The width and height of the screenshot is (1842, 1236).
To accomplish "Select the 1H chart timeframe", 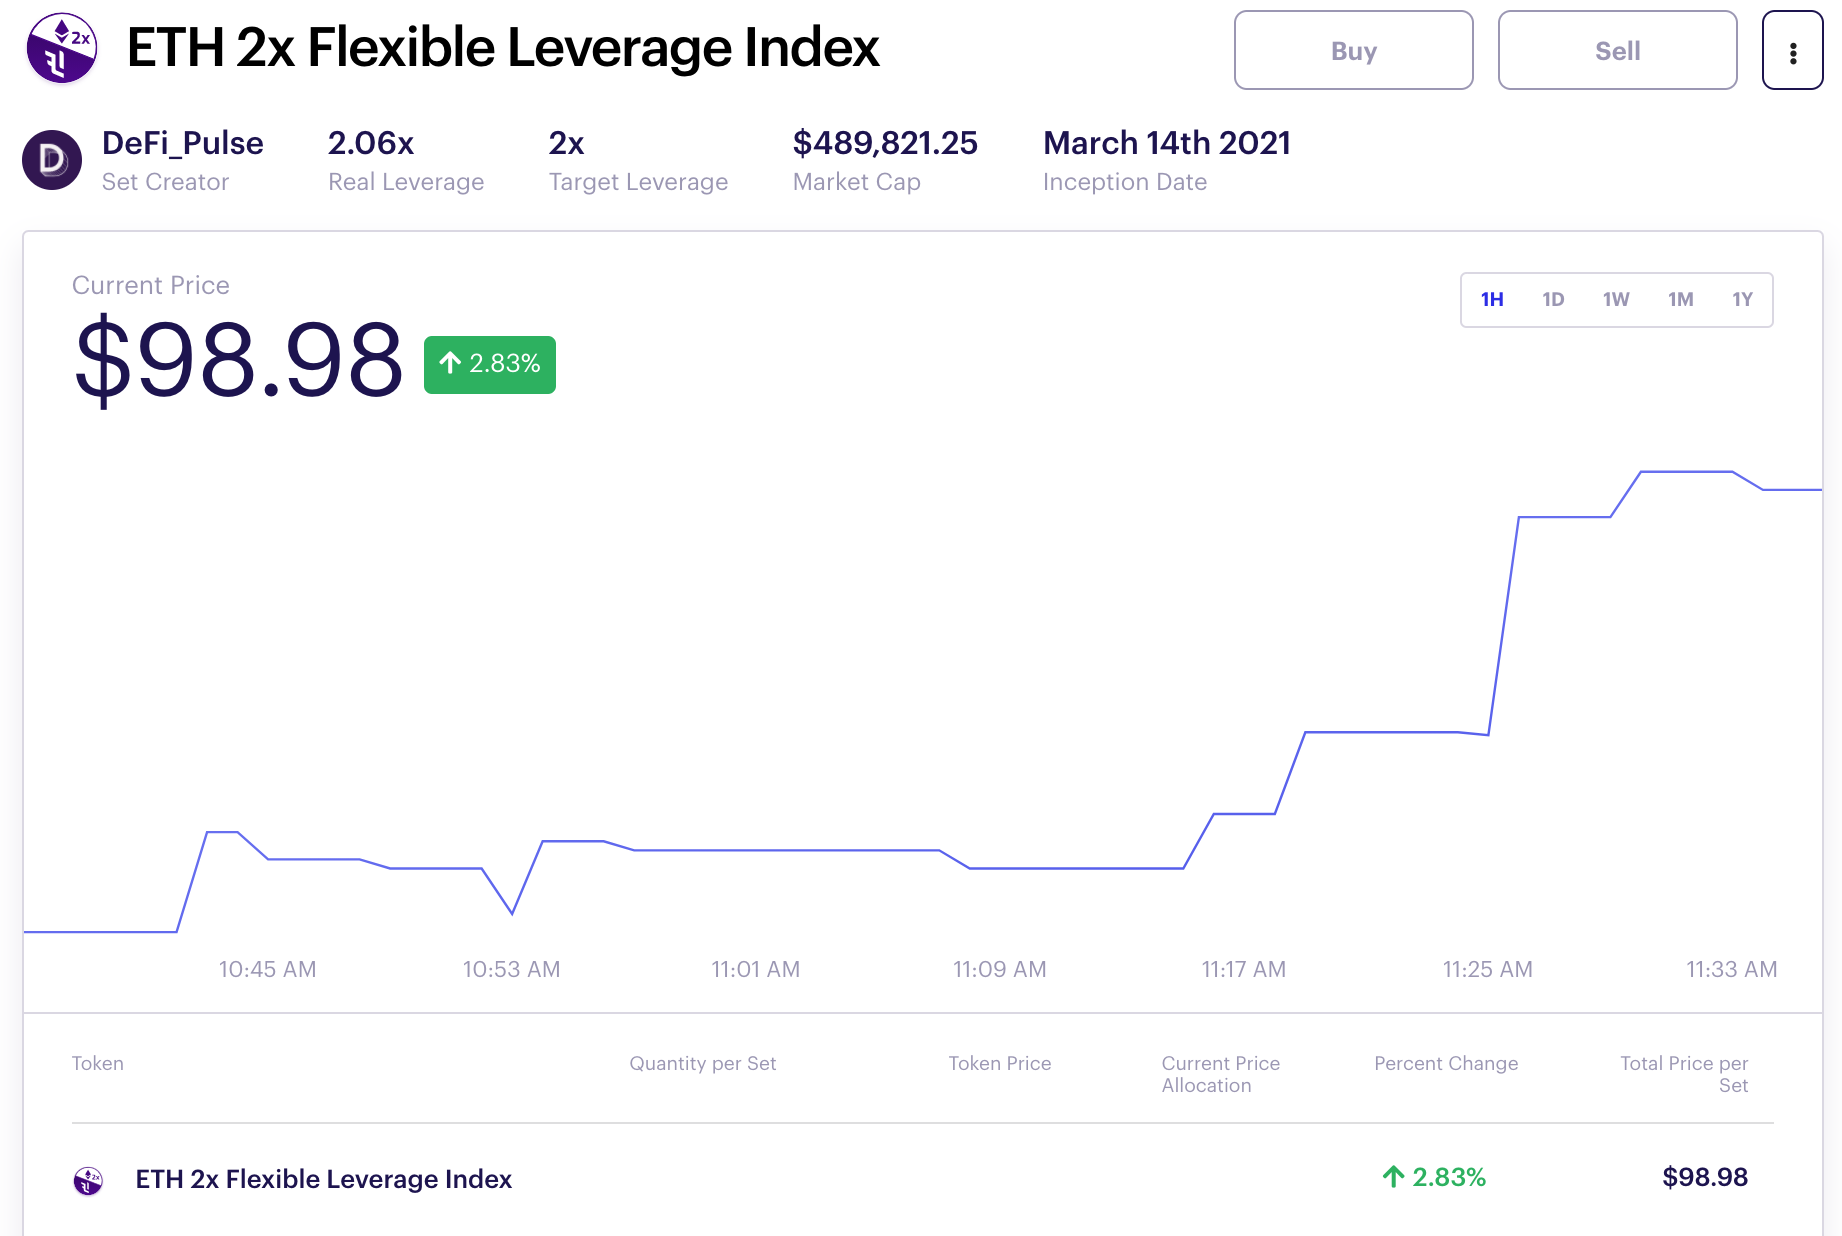I will [x=1492, y=300].
